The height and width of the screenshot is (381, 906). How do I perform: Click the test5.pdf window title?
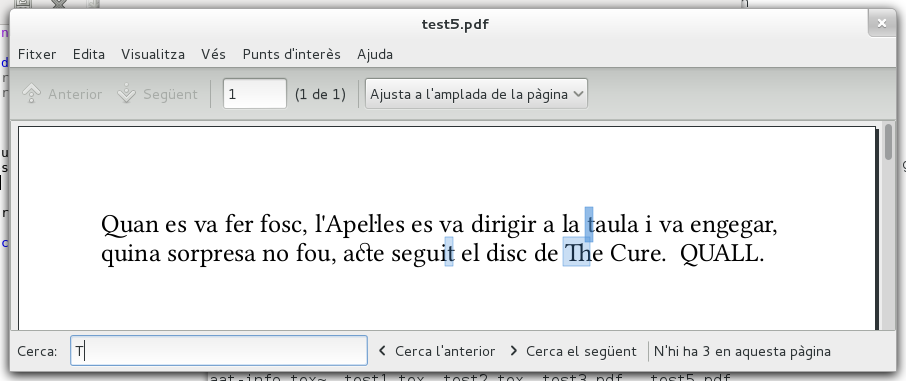click(456, 24)
